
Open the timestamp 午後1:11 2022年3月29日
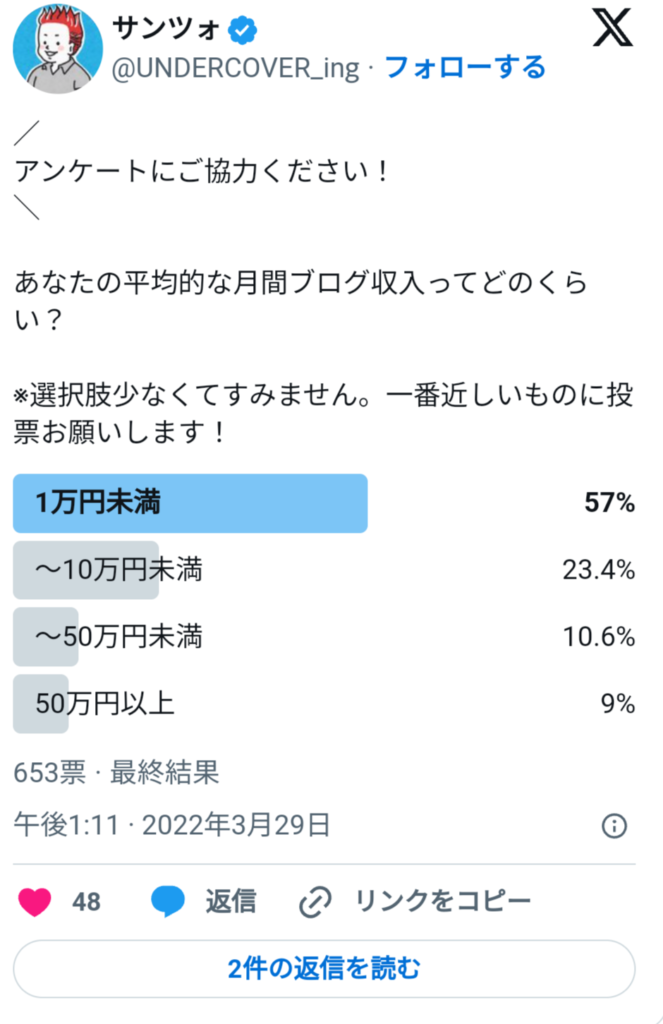[x=172, y=825]
